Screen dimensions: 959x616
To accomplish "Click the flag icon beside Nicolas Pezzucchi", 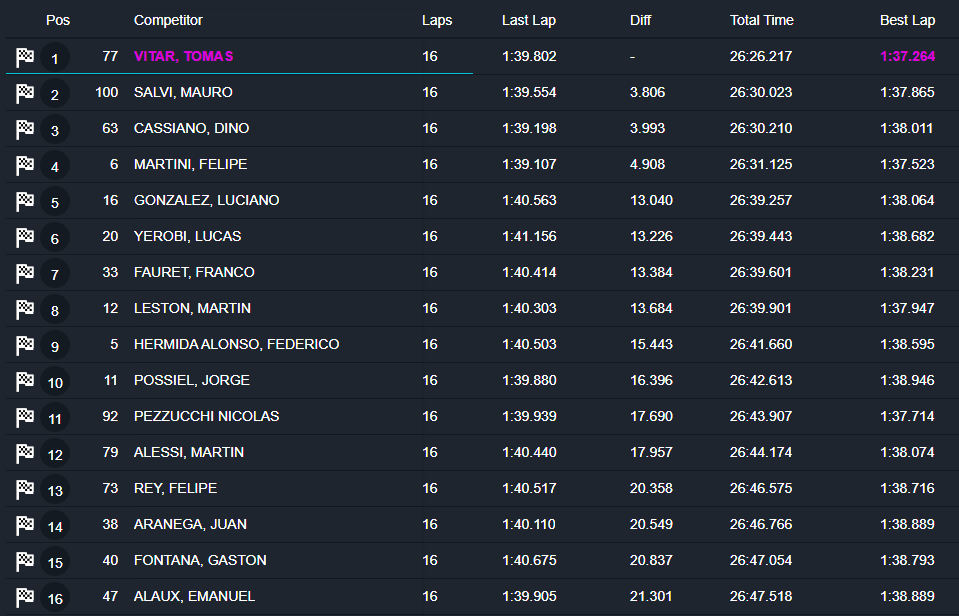I will coord(25,418).
